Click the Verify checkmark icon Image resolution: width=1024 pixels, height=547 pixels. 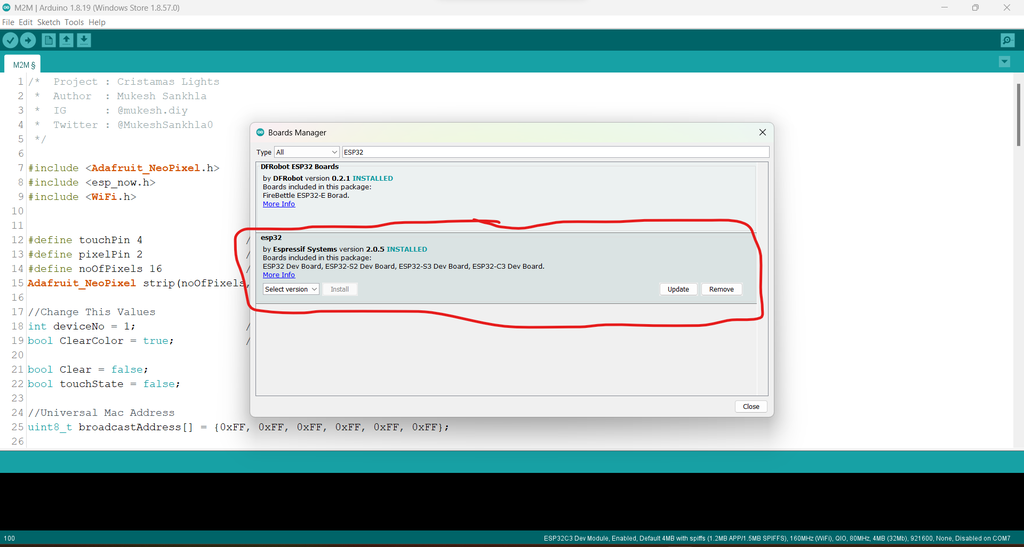tap(10, 40)
